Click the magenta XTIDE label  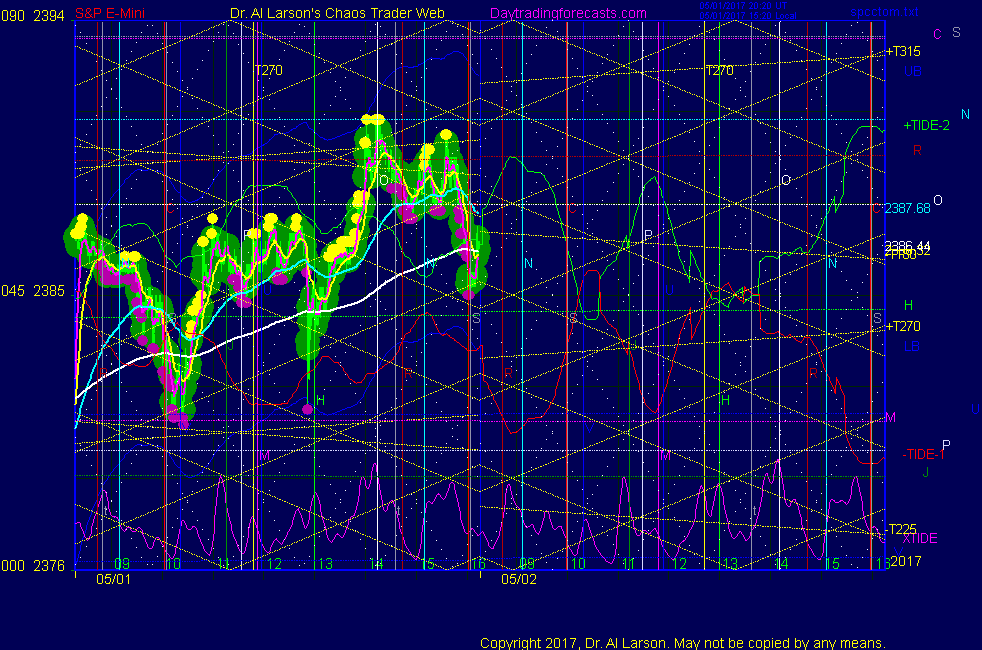[x=920, y=539]
